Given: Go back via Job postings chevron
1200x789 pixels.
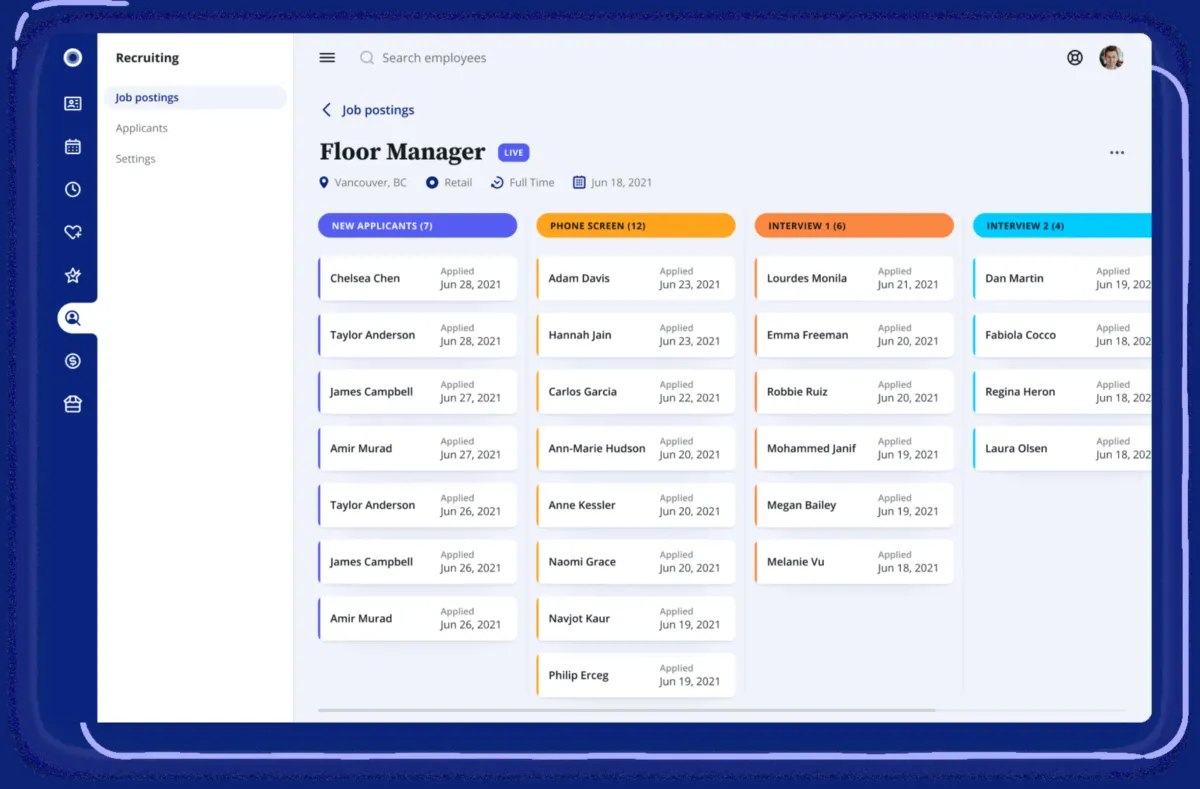Looking at the screenshot, I should pos(326,110).
